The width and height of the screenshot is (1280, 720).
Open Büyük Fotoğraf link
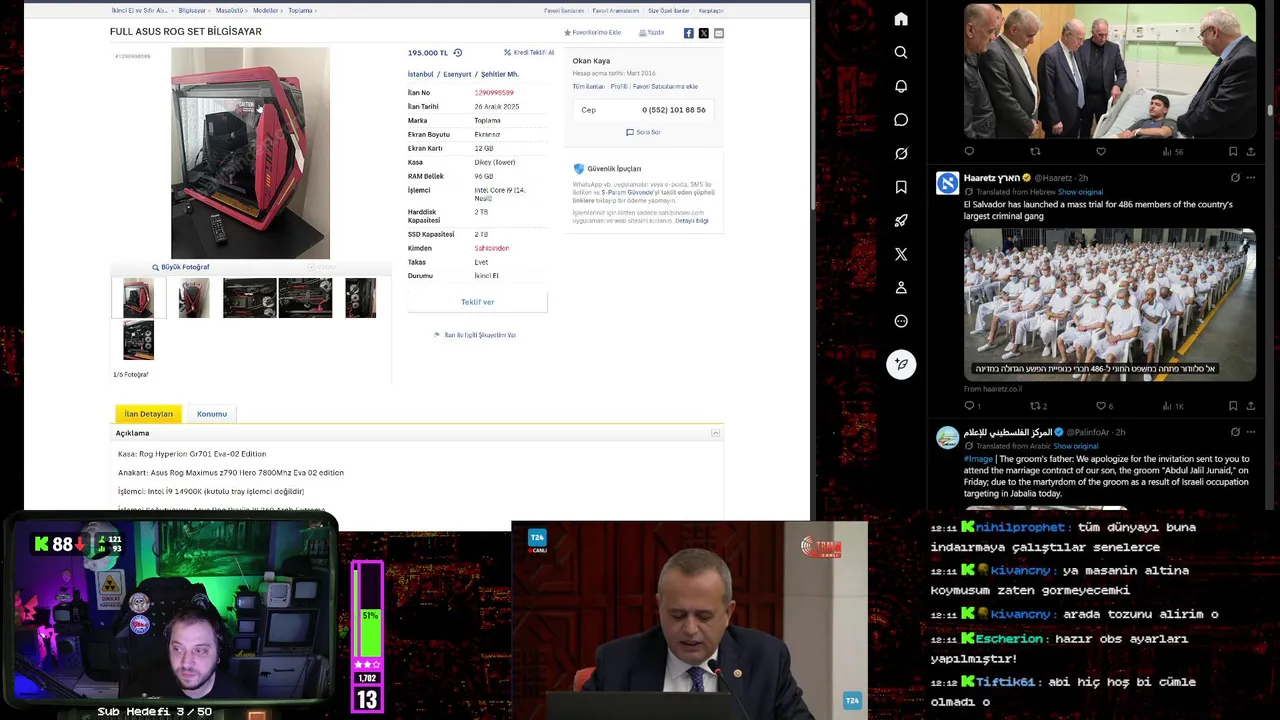181,267
